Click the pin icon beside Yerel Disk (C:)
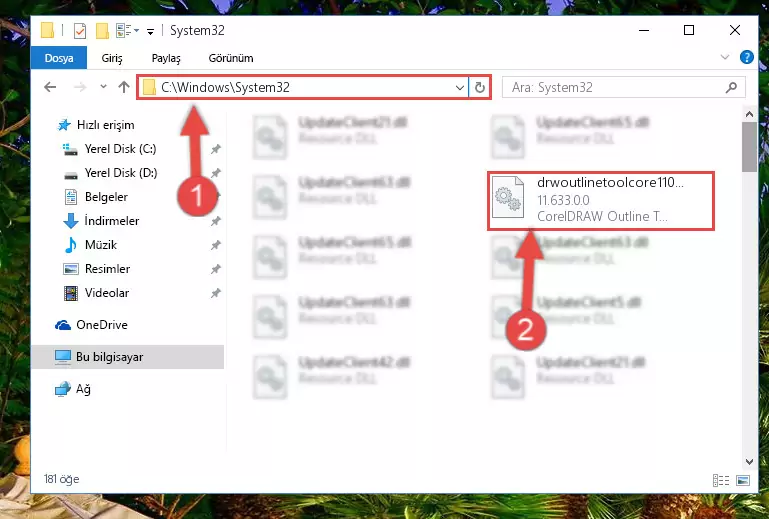Screen dimensions: 769x519 click(x=215, y=149)
